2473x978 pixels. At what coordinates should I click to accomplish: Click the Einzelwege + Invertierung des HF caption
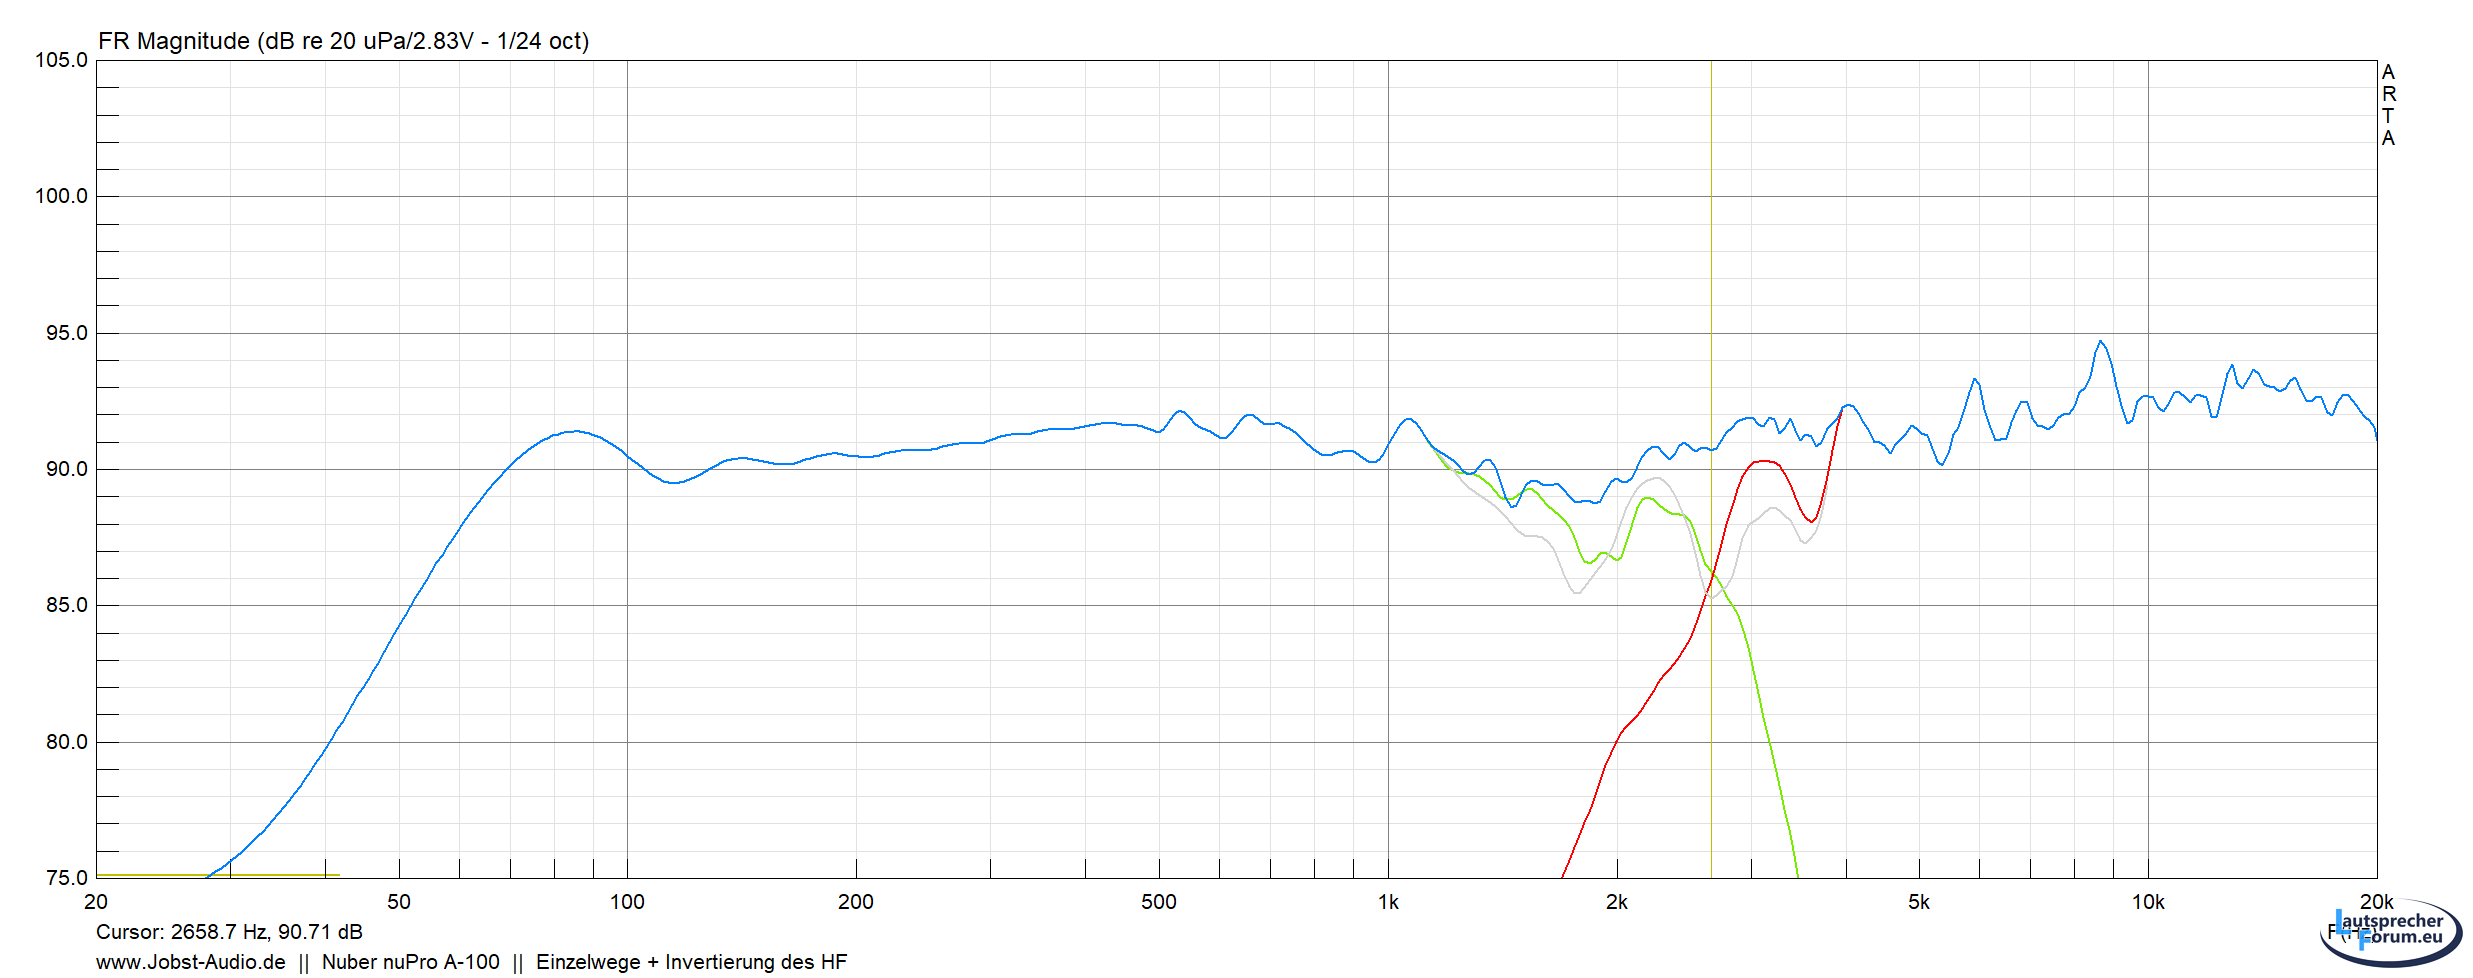[691, 962]
